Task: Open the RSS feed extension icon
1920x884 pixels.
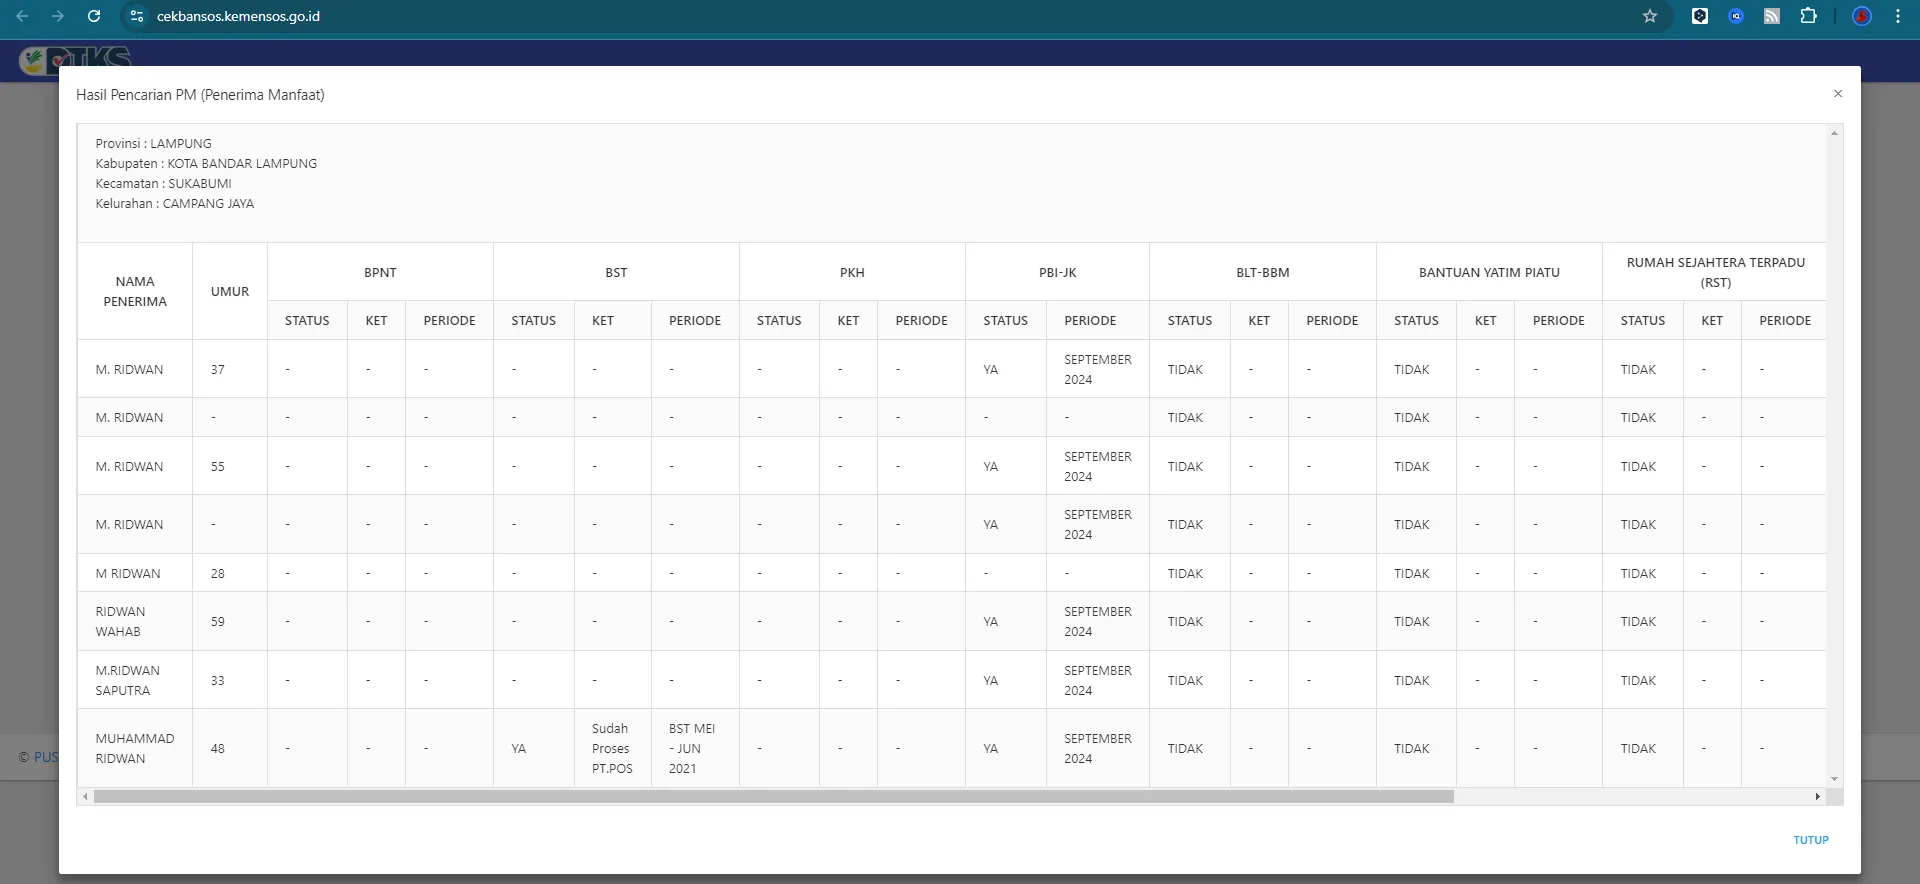Action: tap(1772, 16)
